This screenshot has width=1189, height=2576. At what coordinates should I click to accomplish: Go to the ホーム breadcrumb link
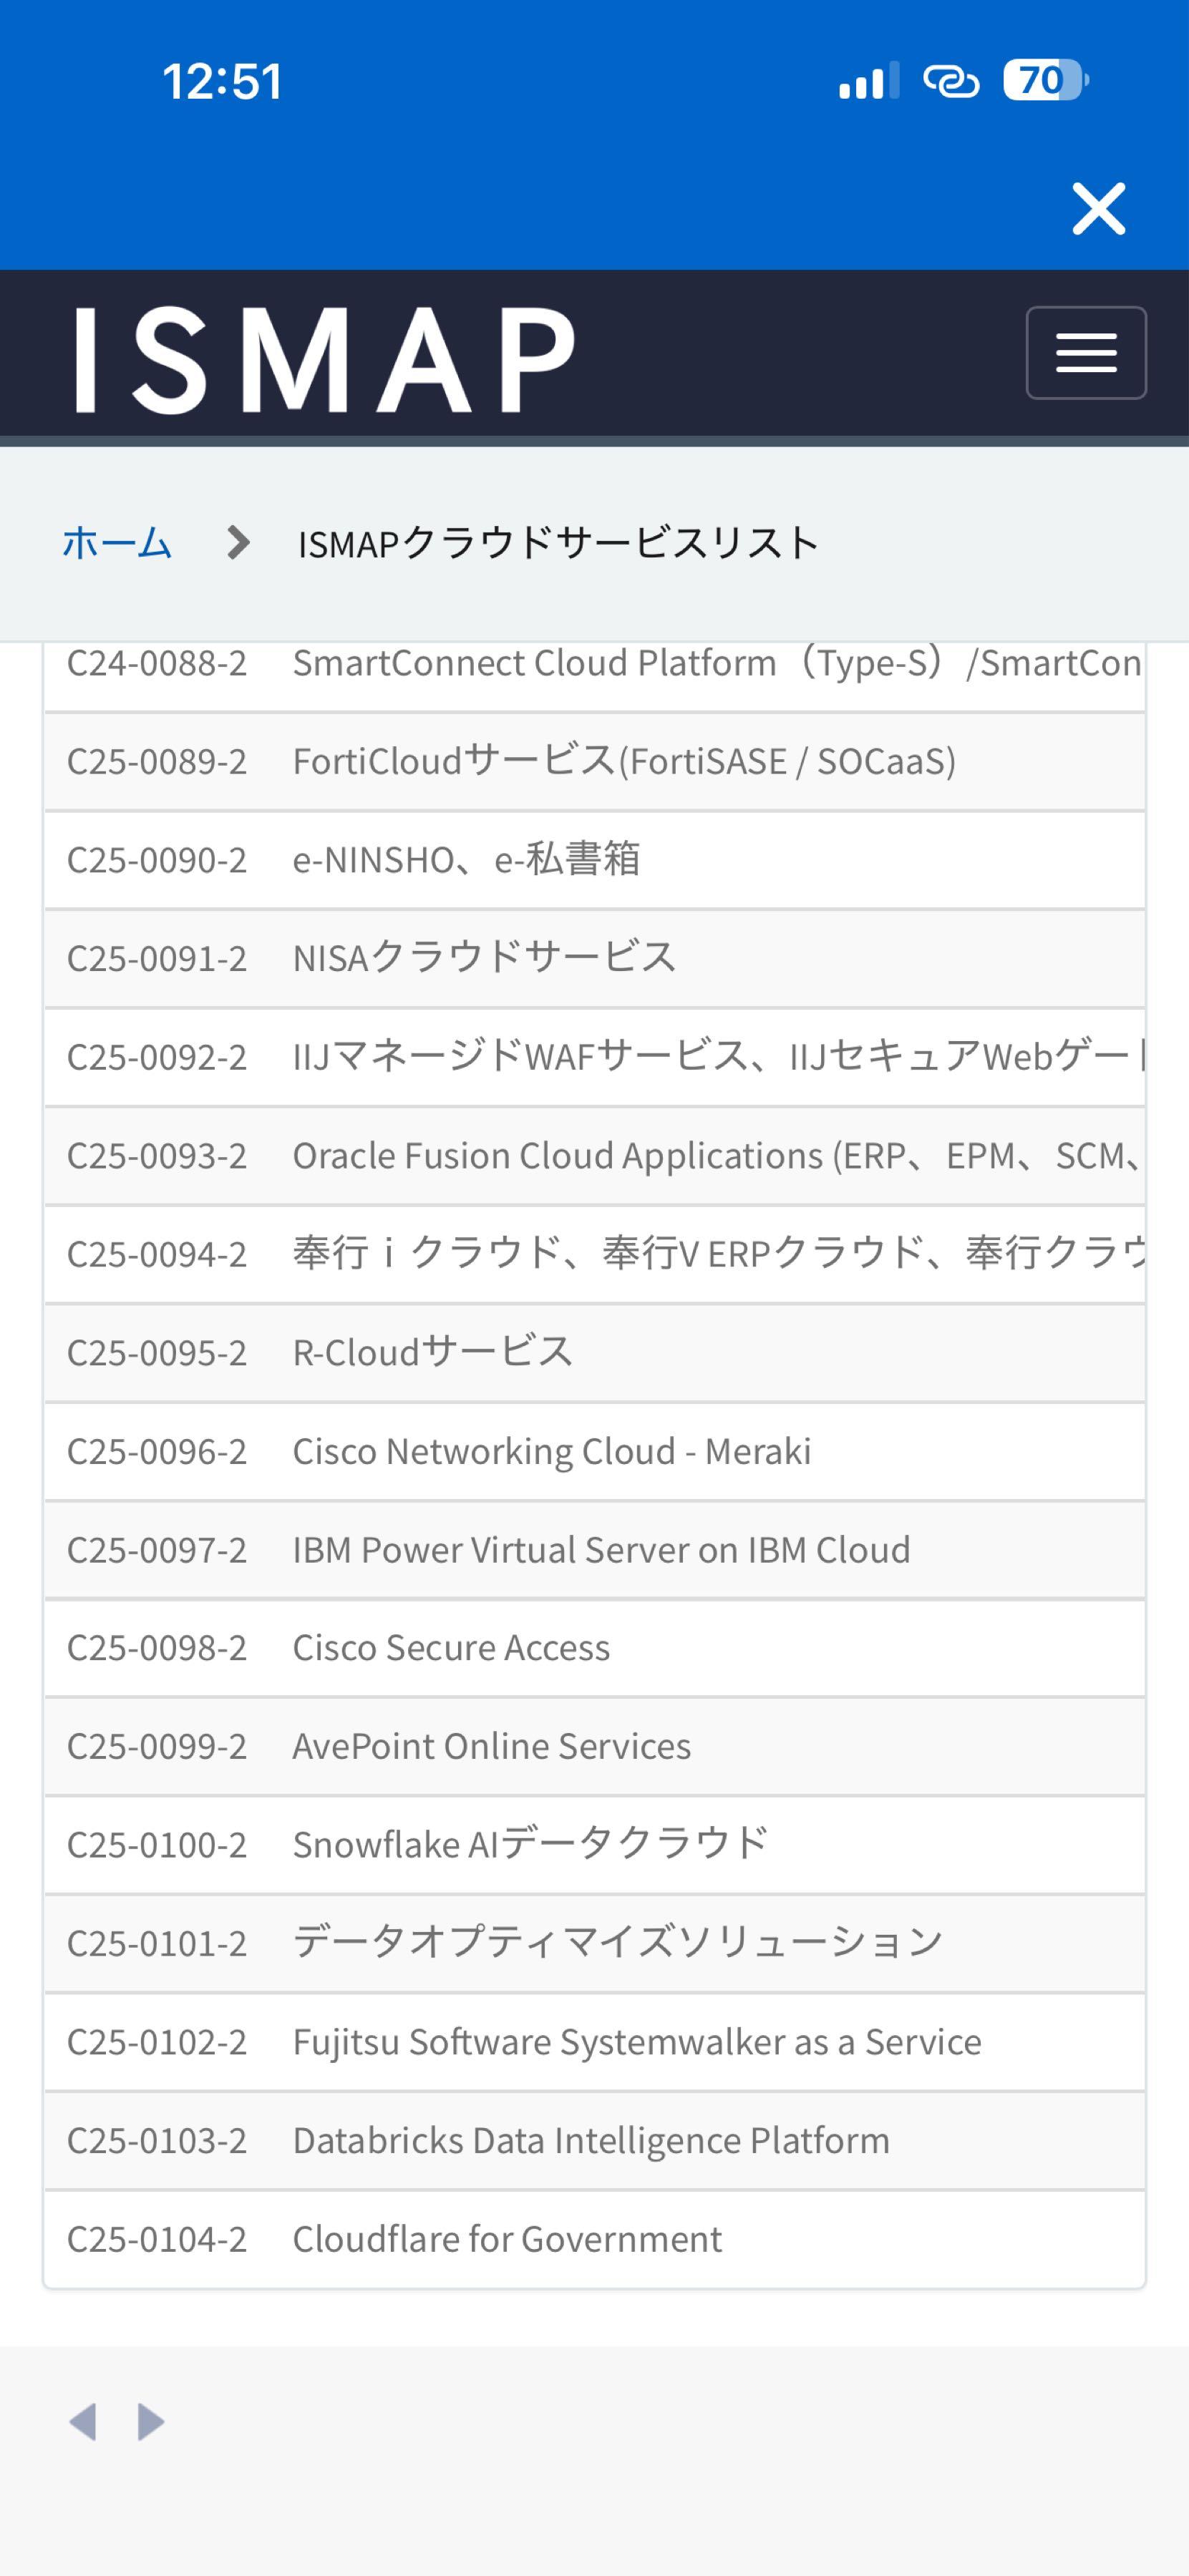pyautogui.click(x=117, y=543)
